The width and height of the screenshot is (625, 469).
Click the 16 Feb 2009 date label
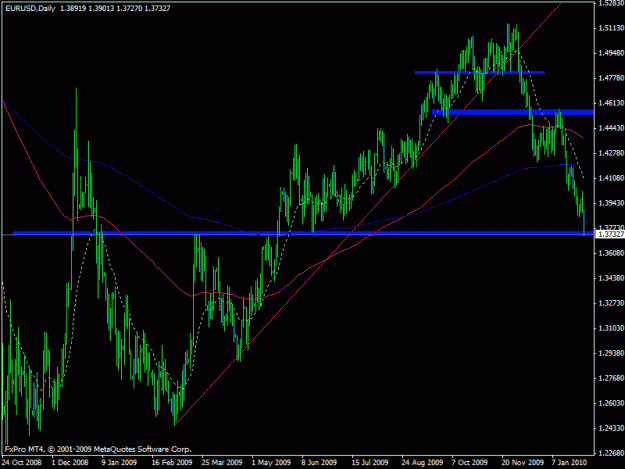[172, 463]
